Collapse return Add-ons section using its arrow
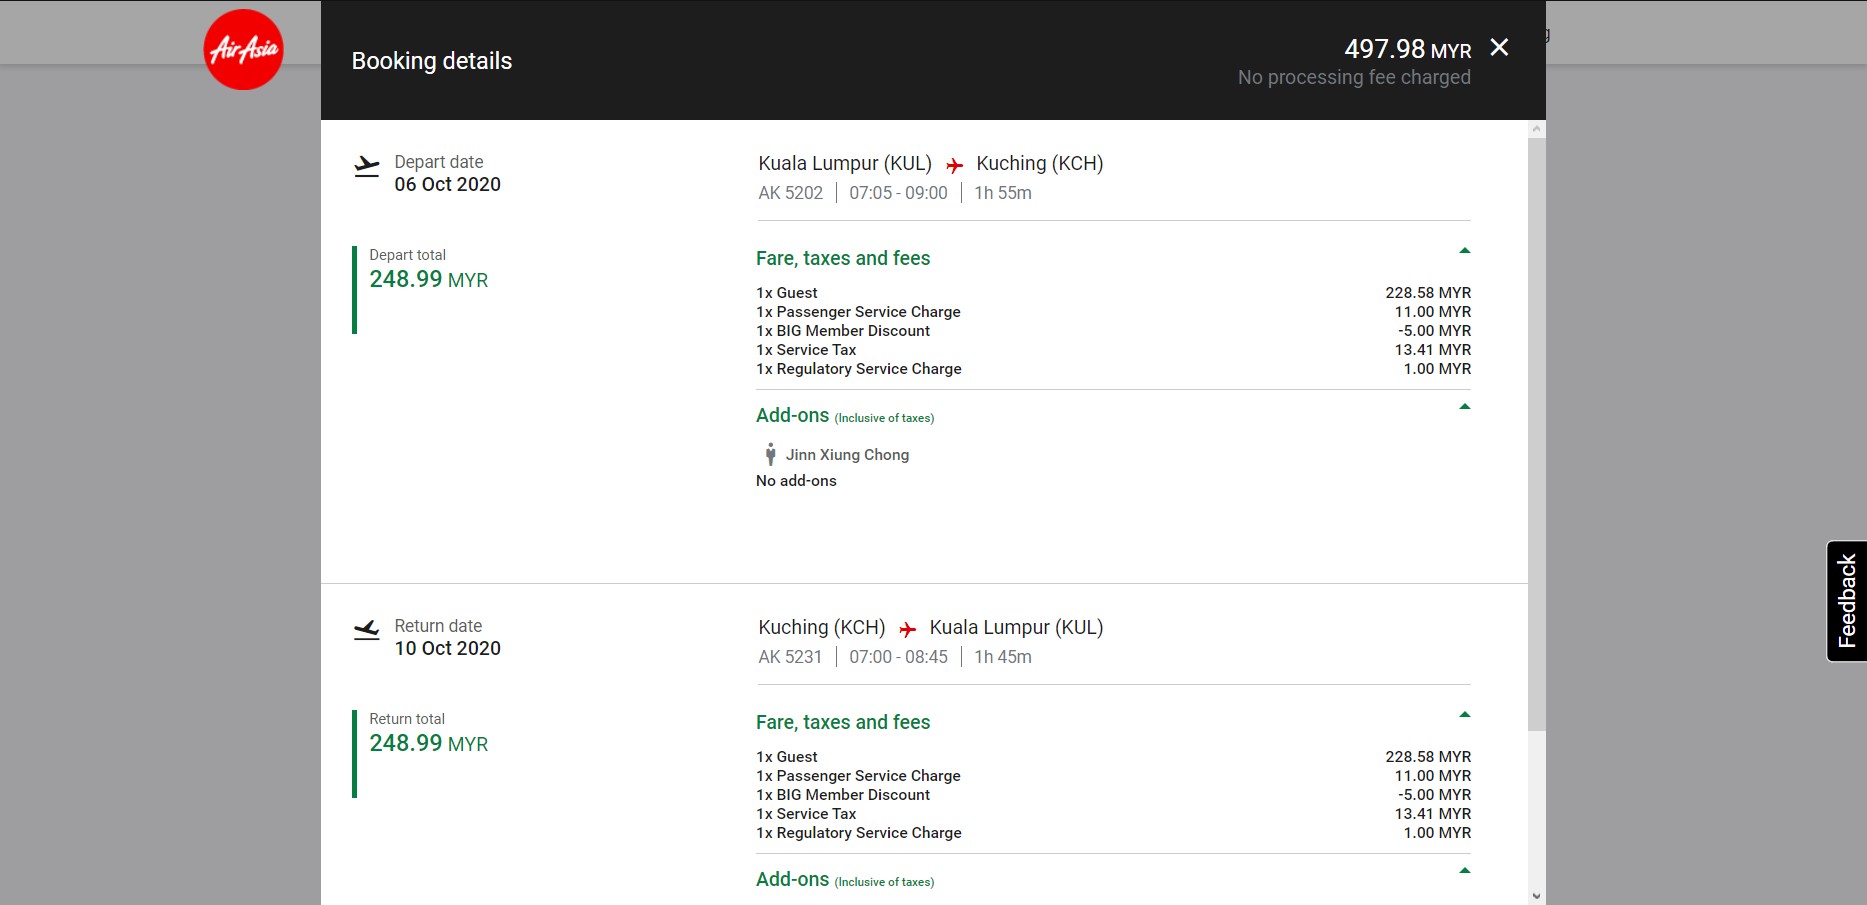The width and height of the screenshot is (1867, 905). (1464, 871)
